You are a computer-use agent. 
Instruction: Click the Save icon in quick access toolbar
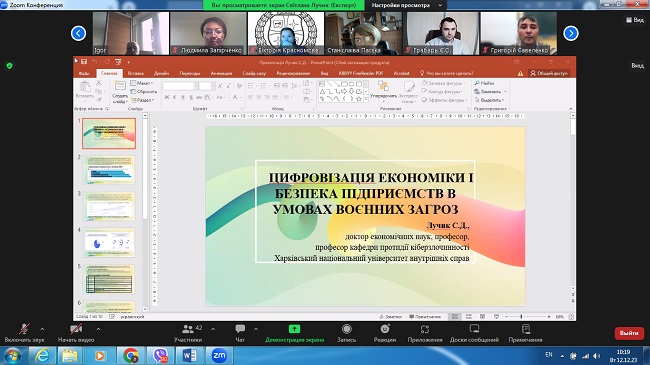(84, 62)
